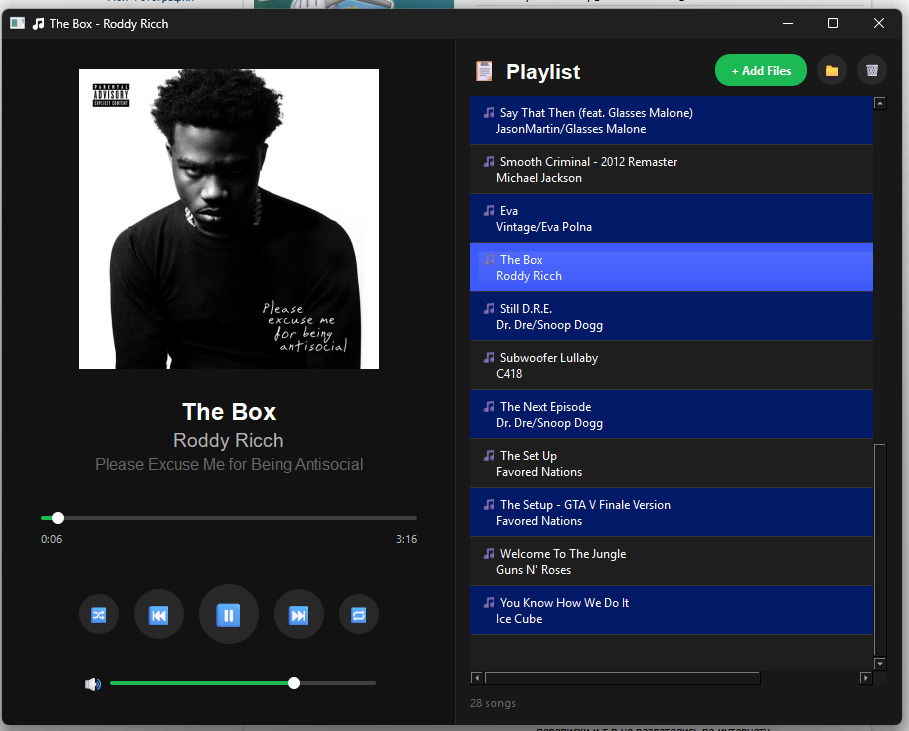
Task: Select Subwoofer Lullaby by C418
Action: 671,366
